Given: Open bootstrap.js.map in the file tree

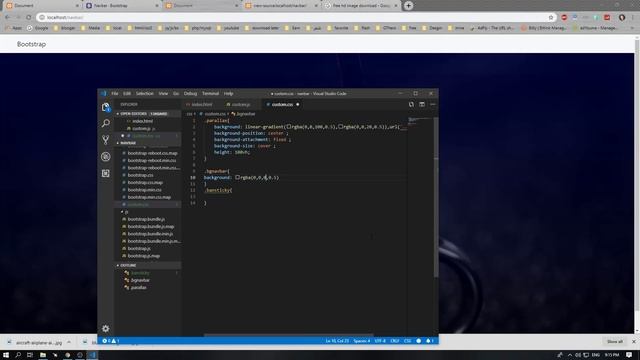Looking at the screenshot, I should (x=144, y=256).
